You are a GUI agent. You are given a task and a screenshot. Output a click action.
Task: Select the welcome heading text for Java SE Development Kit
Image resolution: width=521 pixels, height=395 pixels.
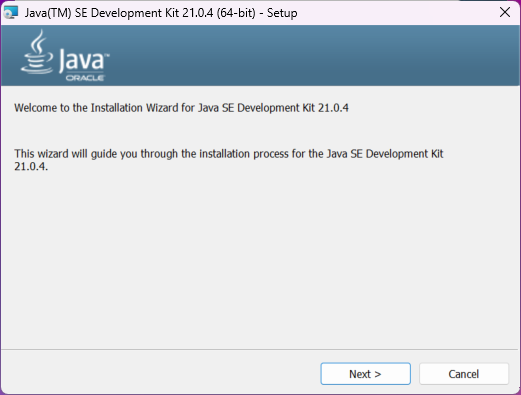point(181,108)
